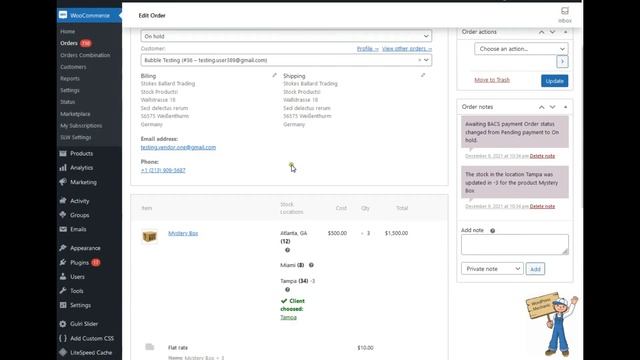Viewport: 640px width, 360px height.
Task: Move Order notes panel up
Action: pyautogui.click(x=541, y=107)
